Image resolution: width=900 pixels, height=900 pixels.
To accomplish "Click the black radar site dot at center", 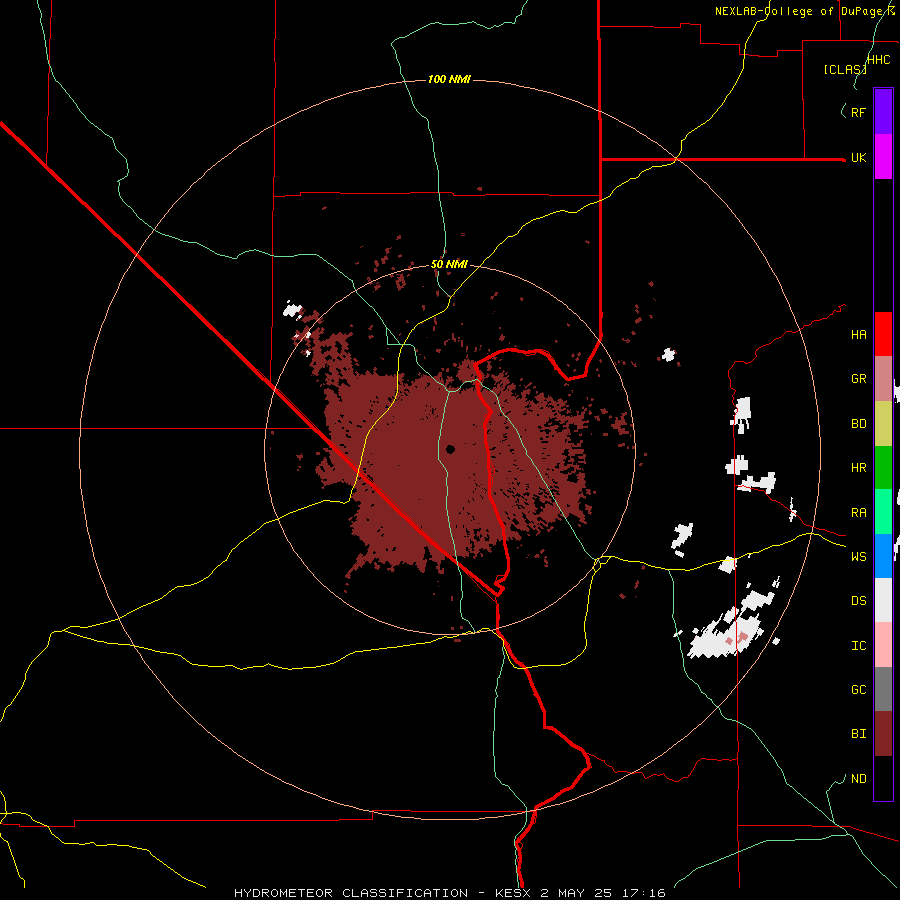I will pos(450,449).
